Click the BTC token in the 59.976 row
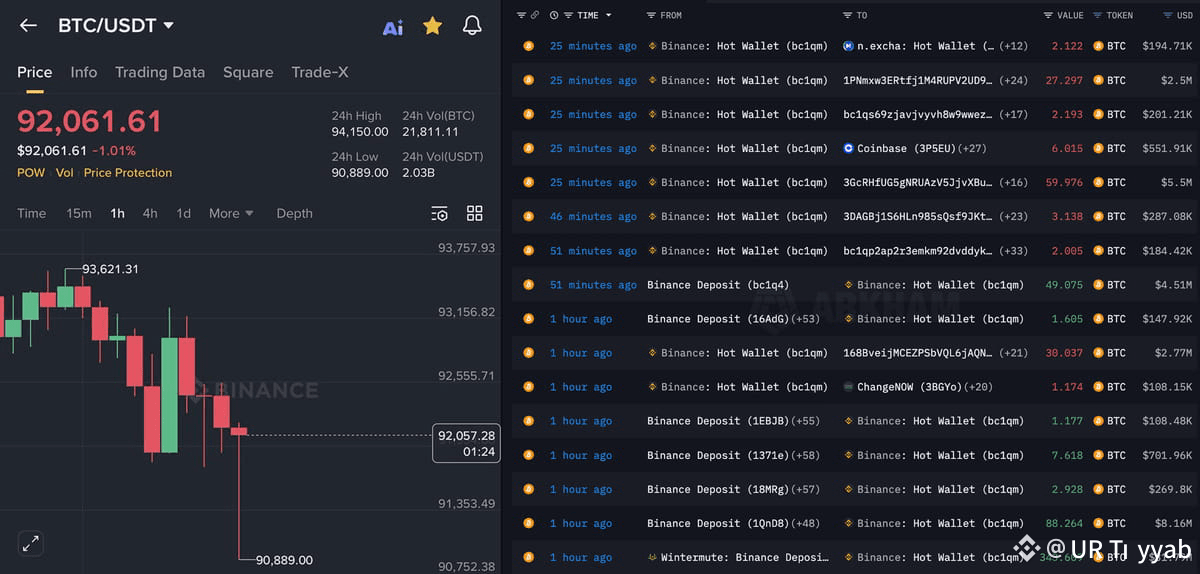1200x574 pixels. point(1109,182)
